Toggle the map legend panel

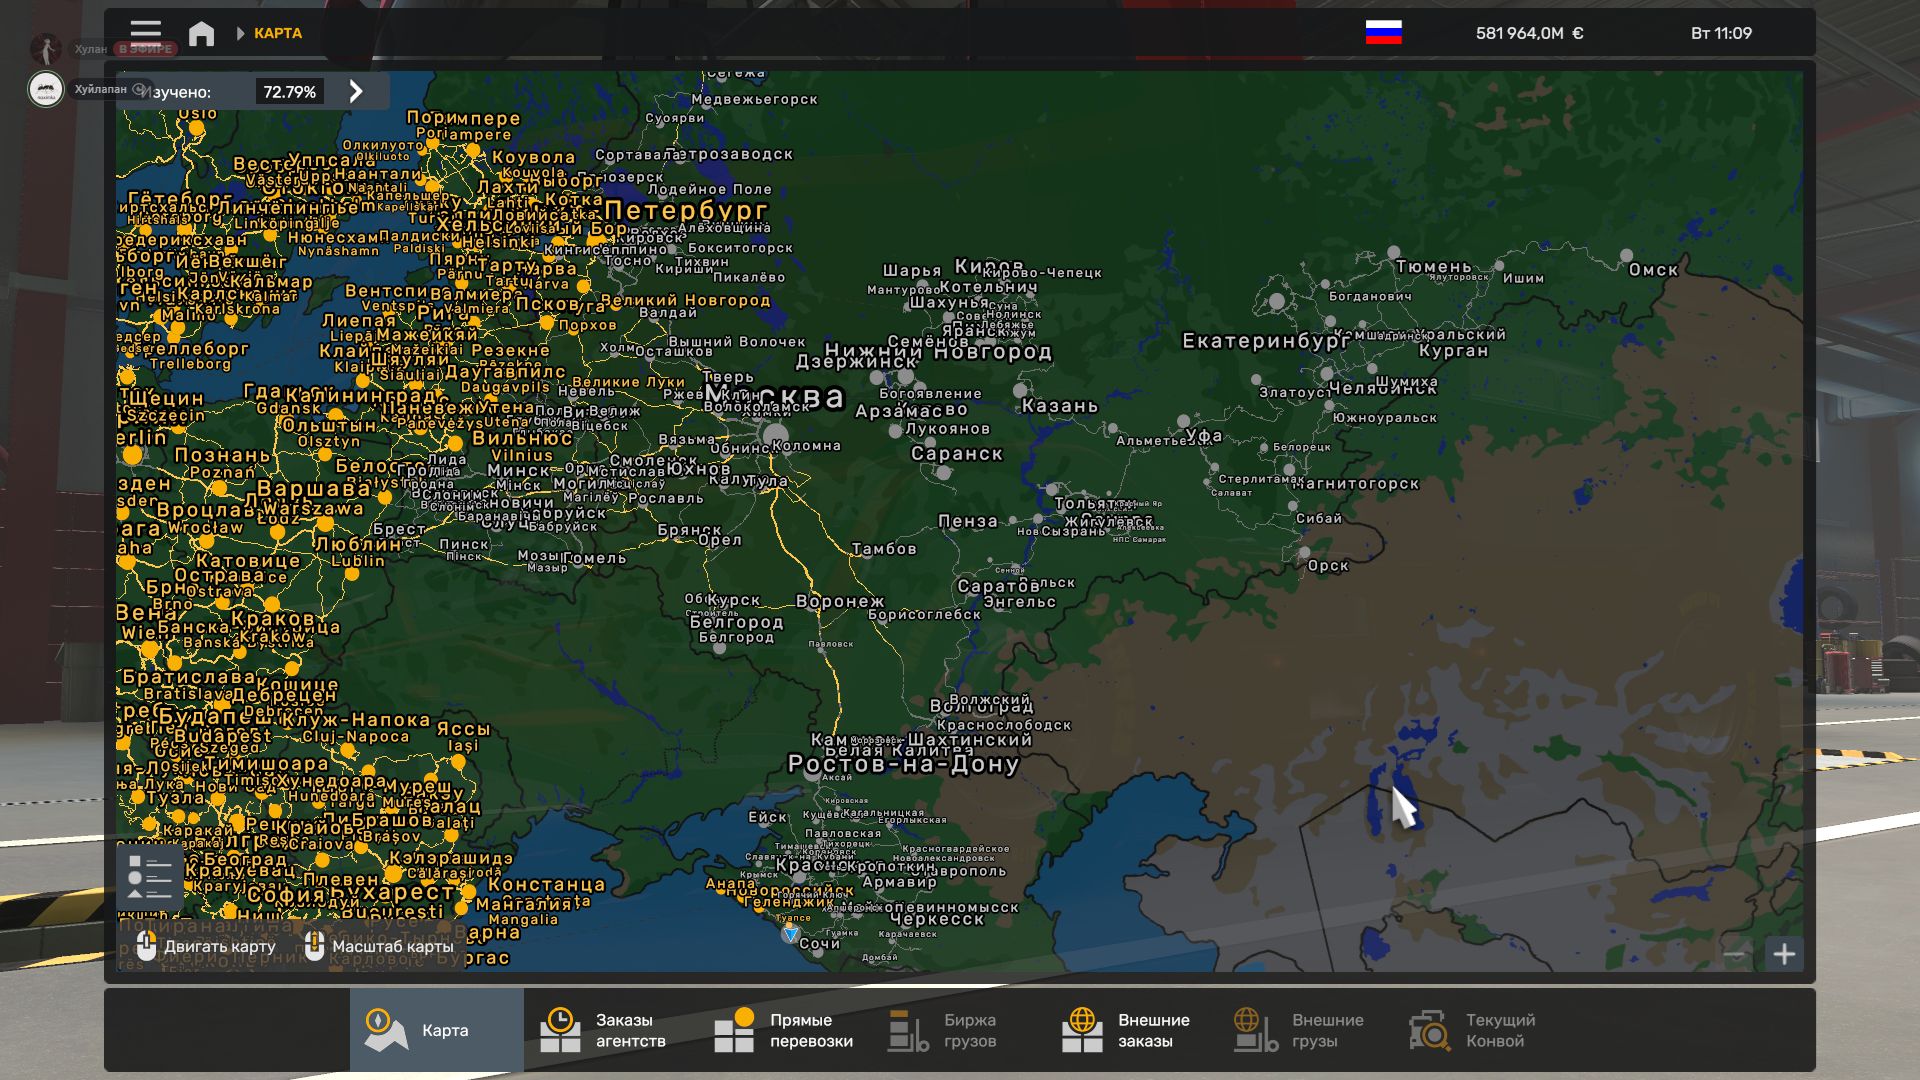click(x=150, y=877)
